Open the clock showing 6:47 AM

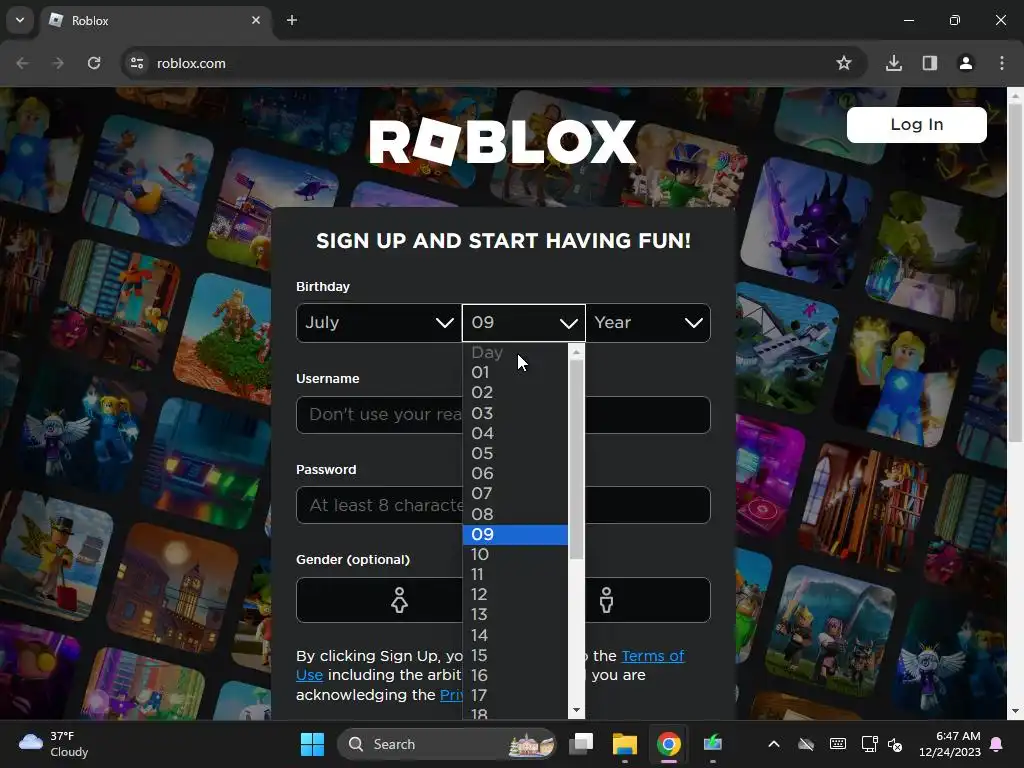point(950,744)
